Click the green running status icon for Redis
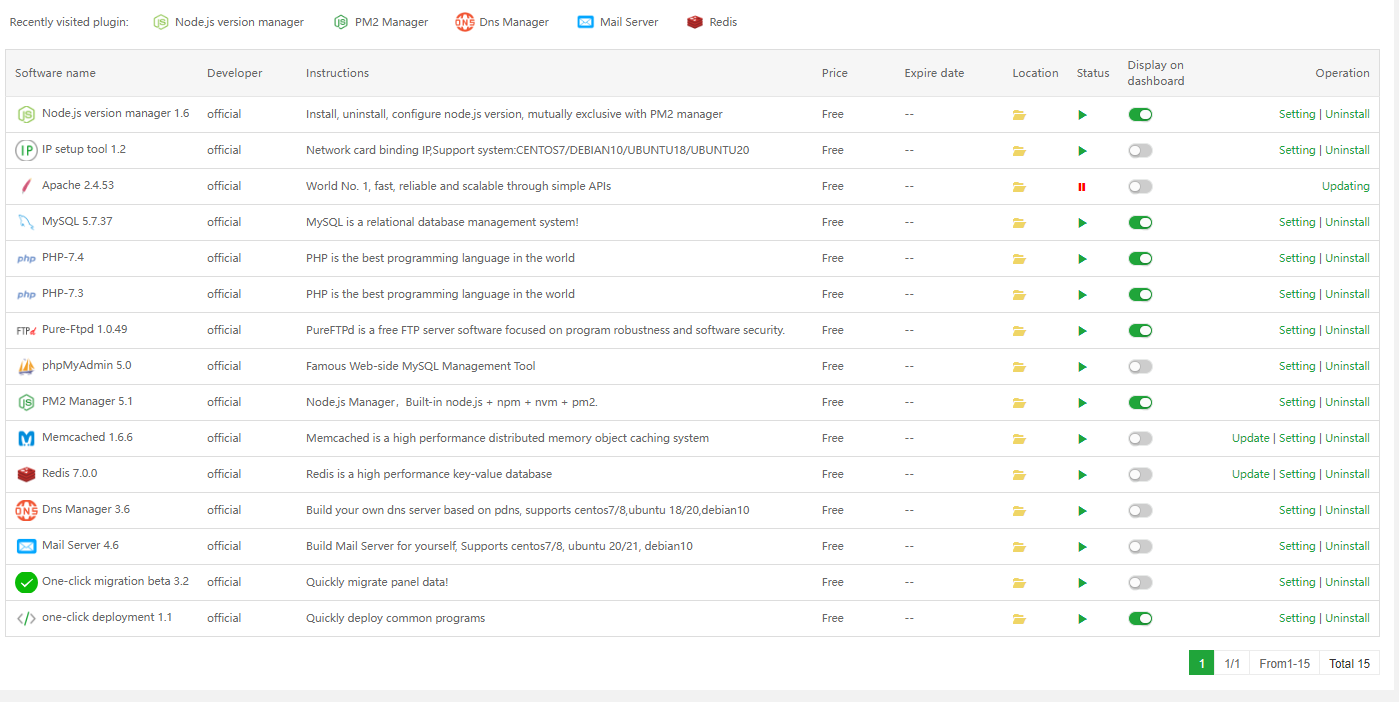The image size is (1399, 702). point(1082,475)
